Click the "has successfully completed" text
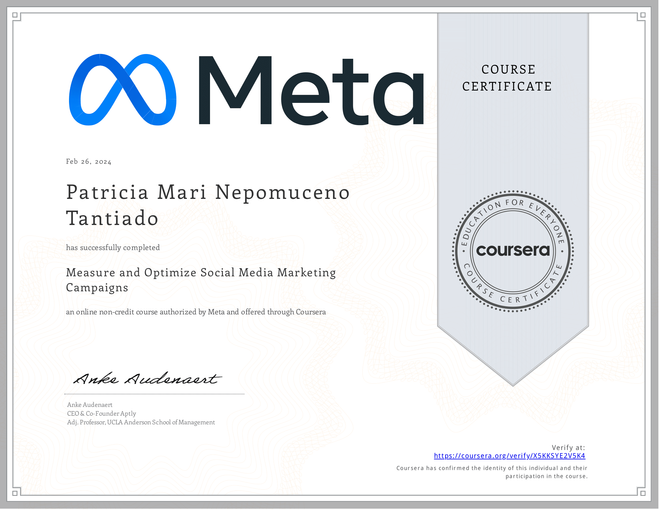Image resolution: width=660 pixels, height=510 pixels. click(x=113, y=247)
